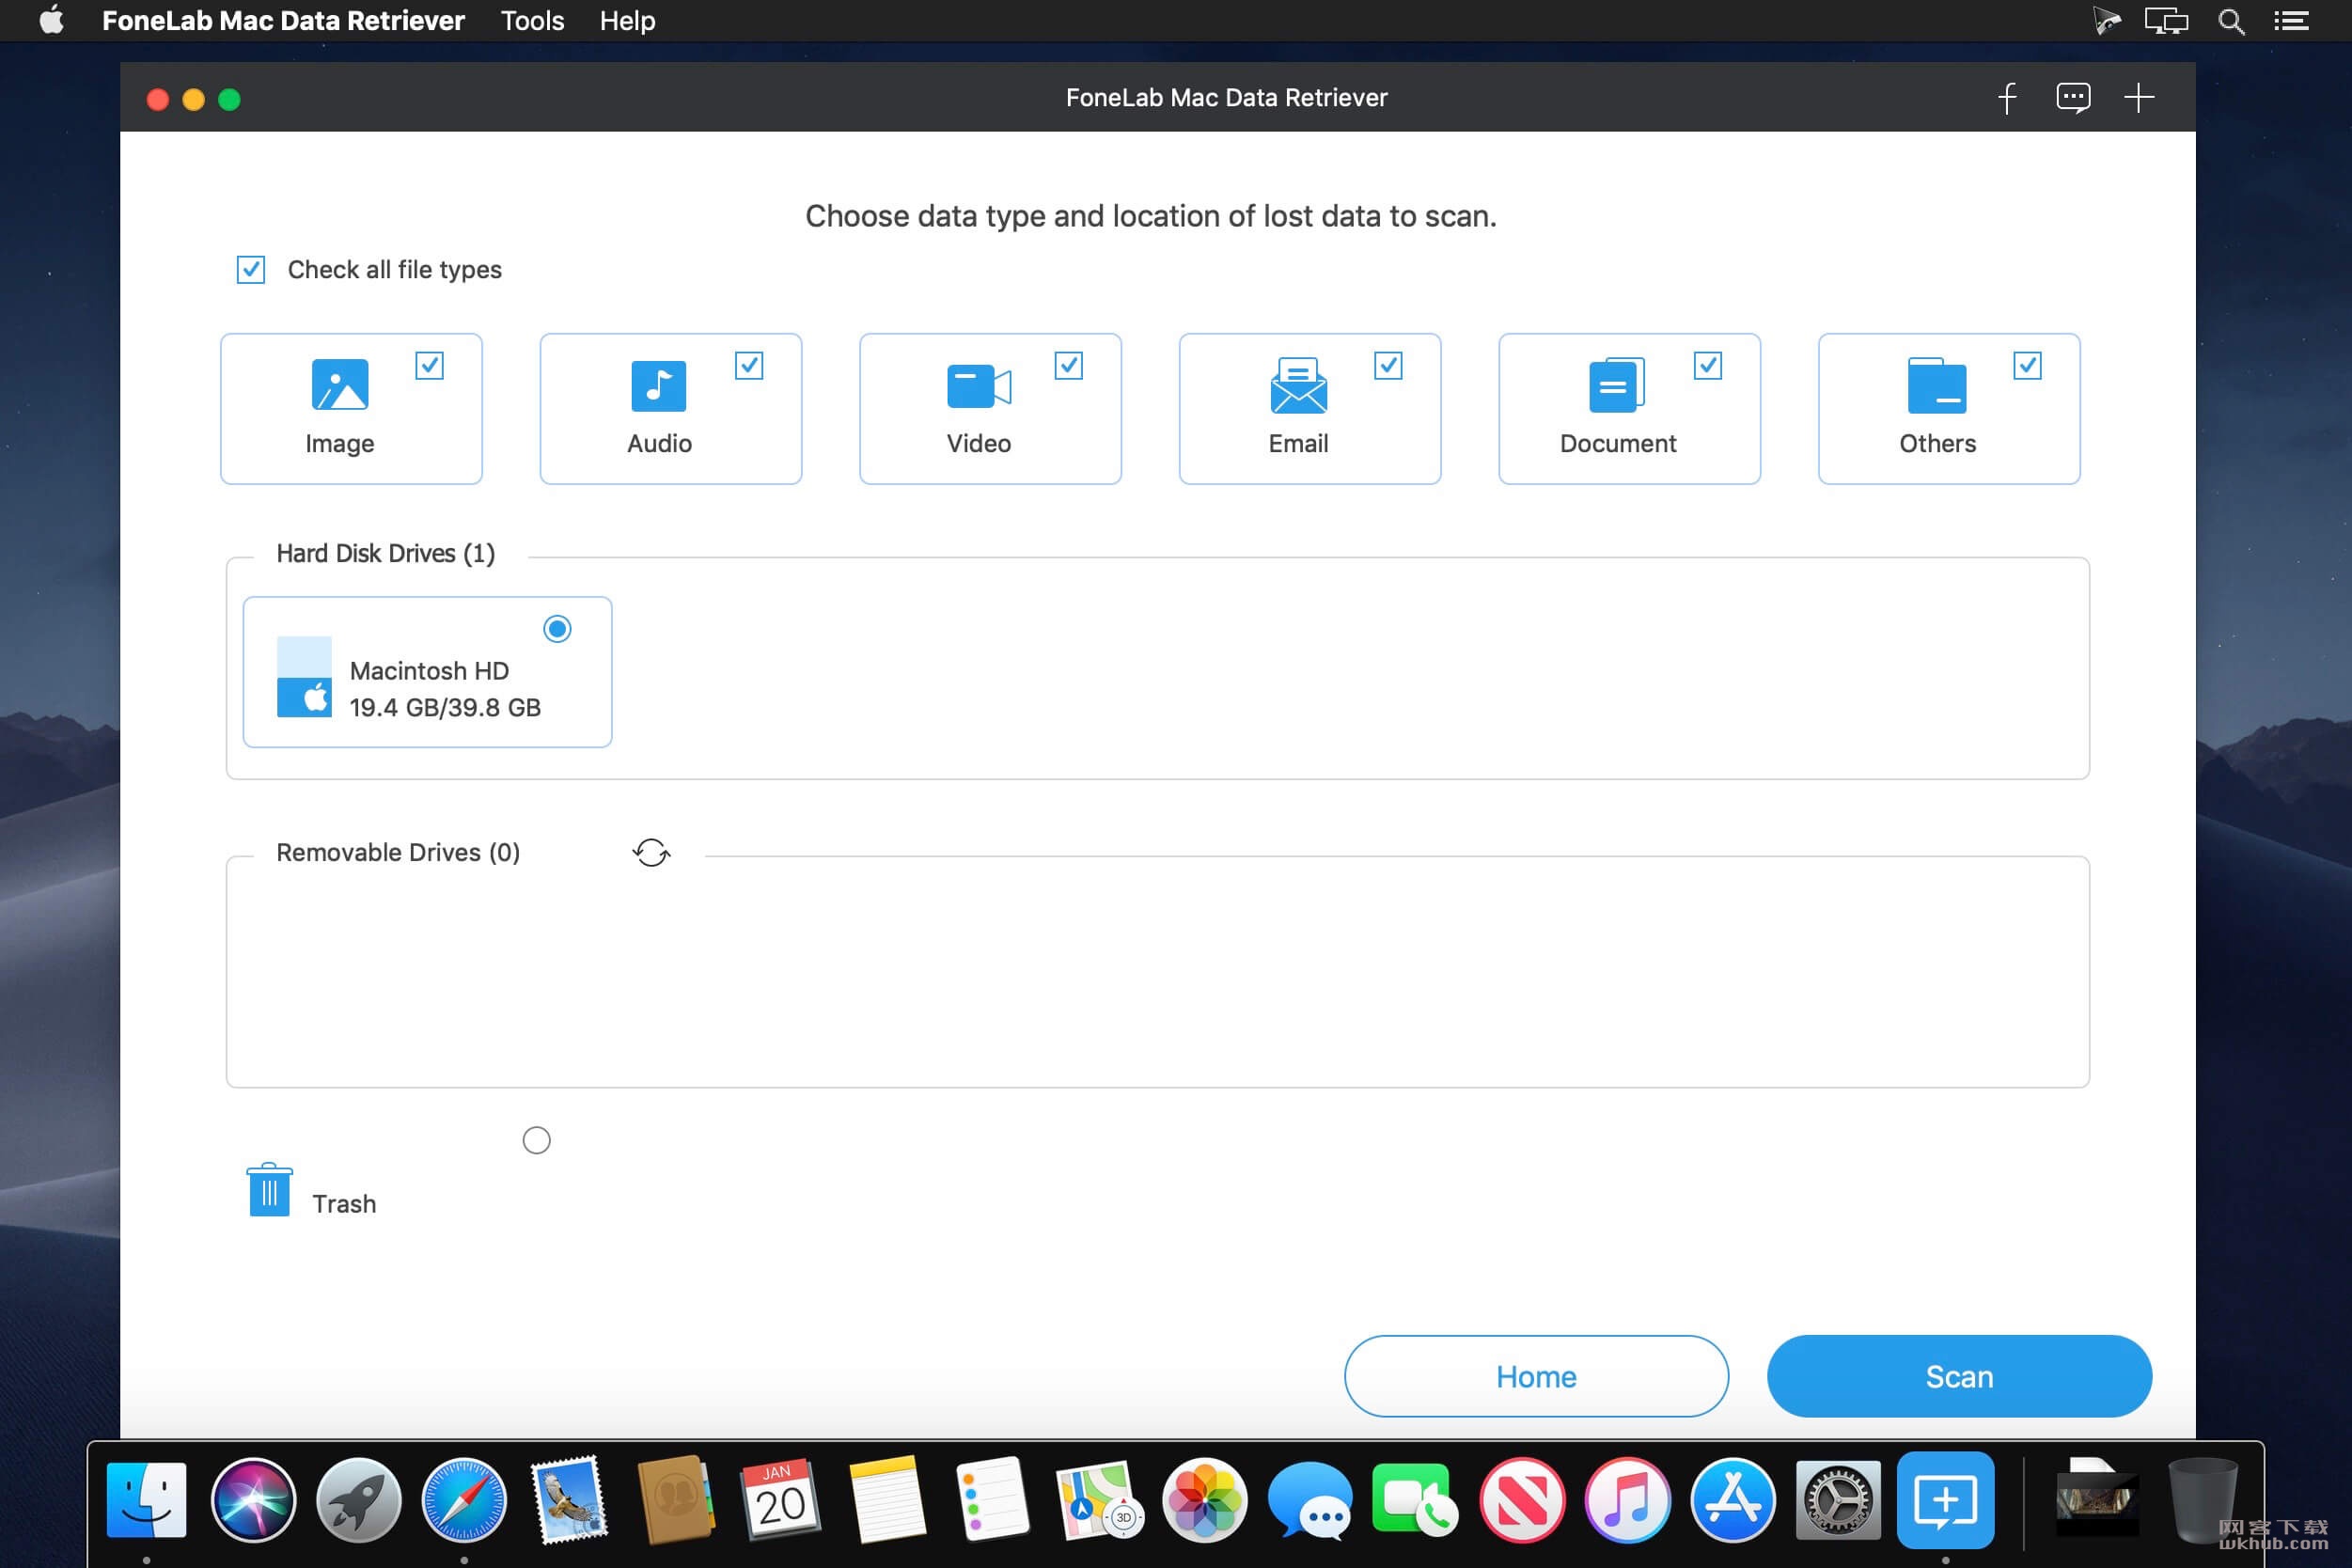Click the Others folder icon
2352x1568 pixels.
pos(1937,385)
